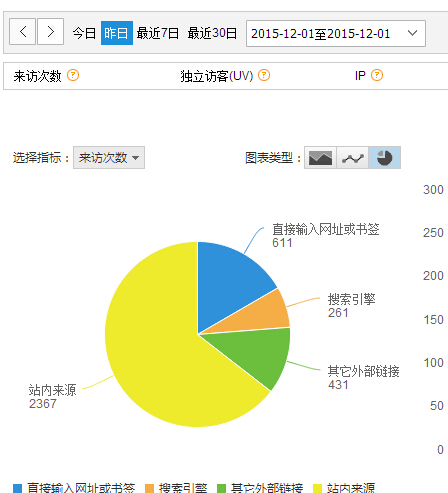Viewport: 448px width, 493px height.
Task: Open help icon beside 独立访客(UV)
Action: (x=264, y=75)
